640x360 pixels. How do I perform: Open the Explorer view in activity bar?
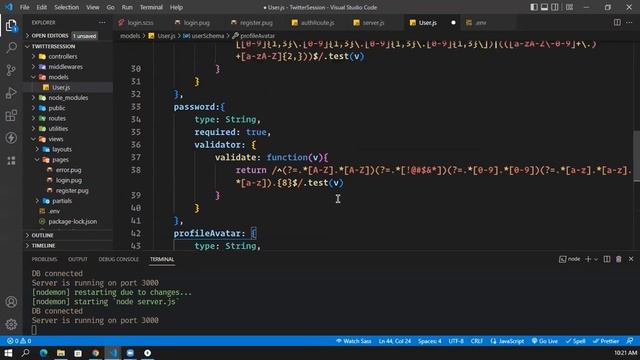pyautogui.click(x=11, y=25)
